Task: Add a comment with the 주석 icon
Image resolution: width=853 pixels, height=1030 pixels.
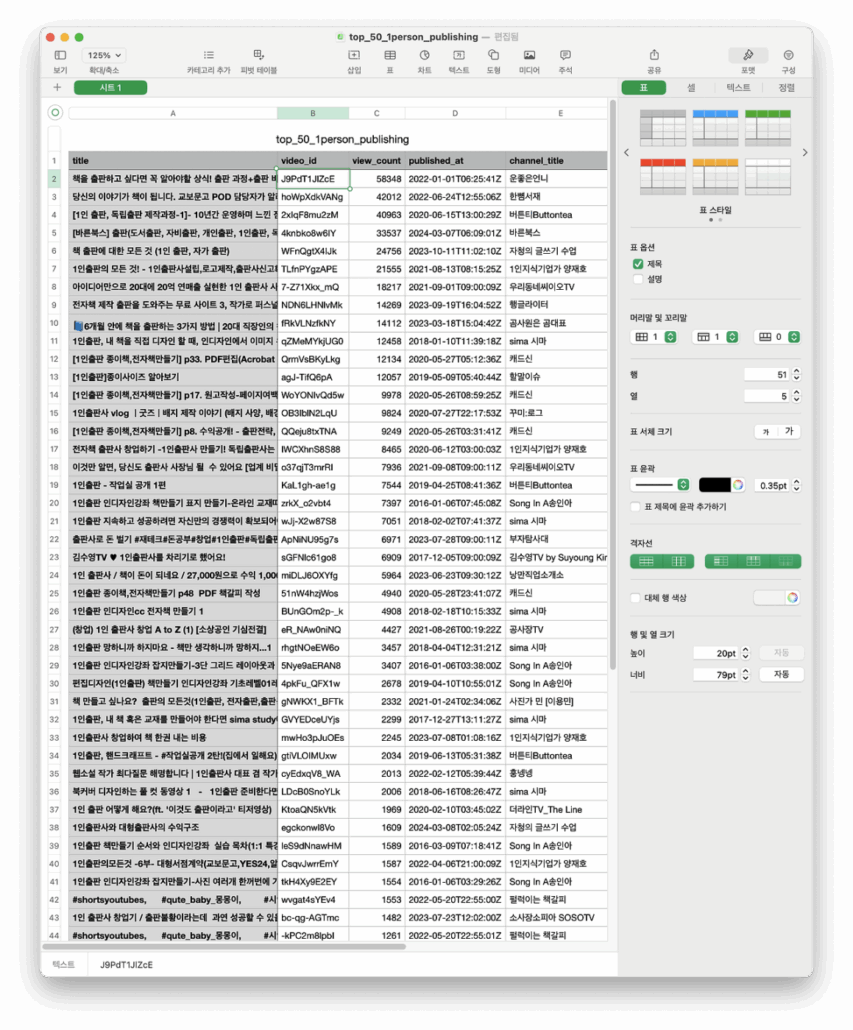Action: (565, 55)
